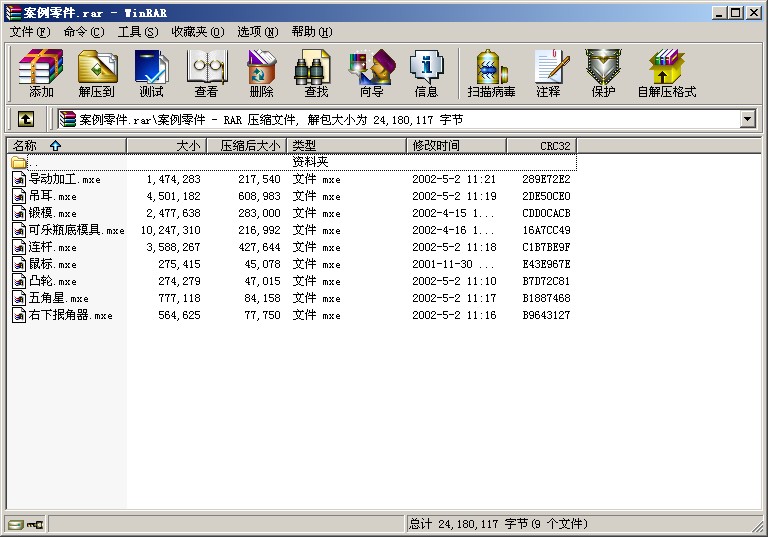Select the file icon of 吊耳.mxe
The height and width of the screenshot is (537, 768).
(x=19, y=196)
